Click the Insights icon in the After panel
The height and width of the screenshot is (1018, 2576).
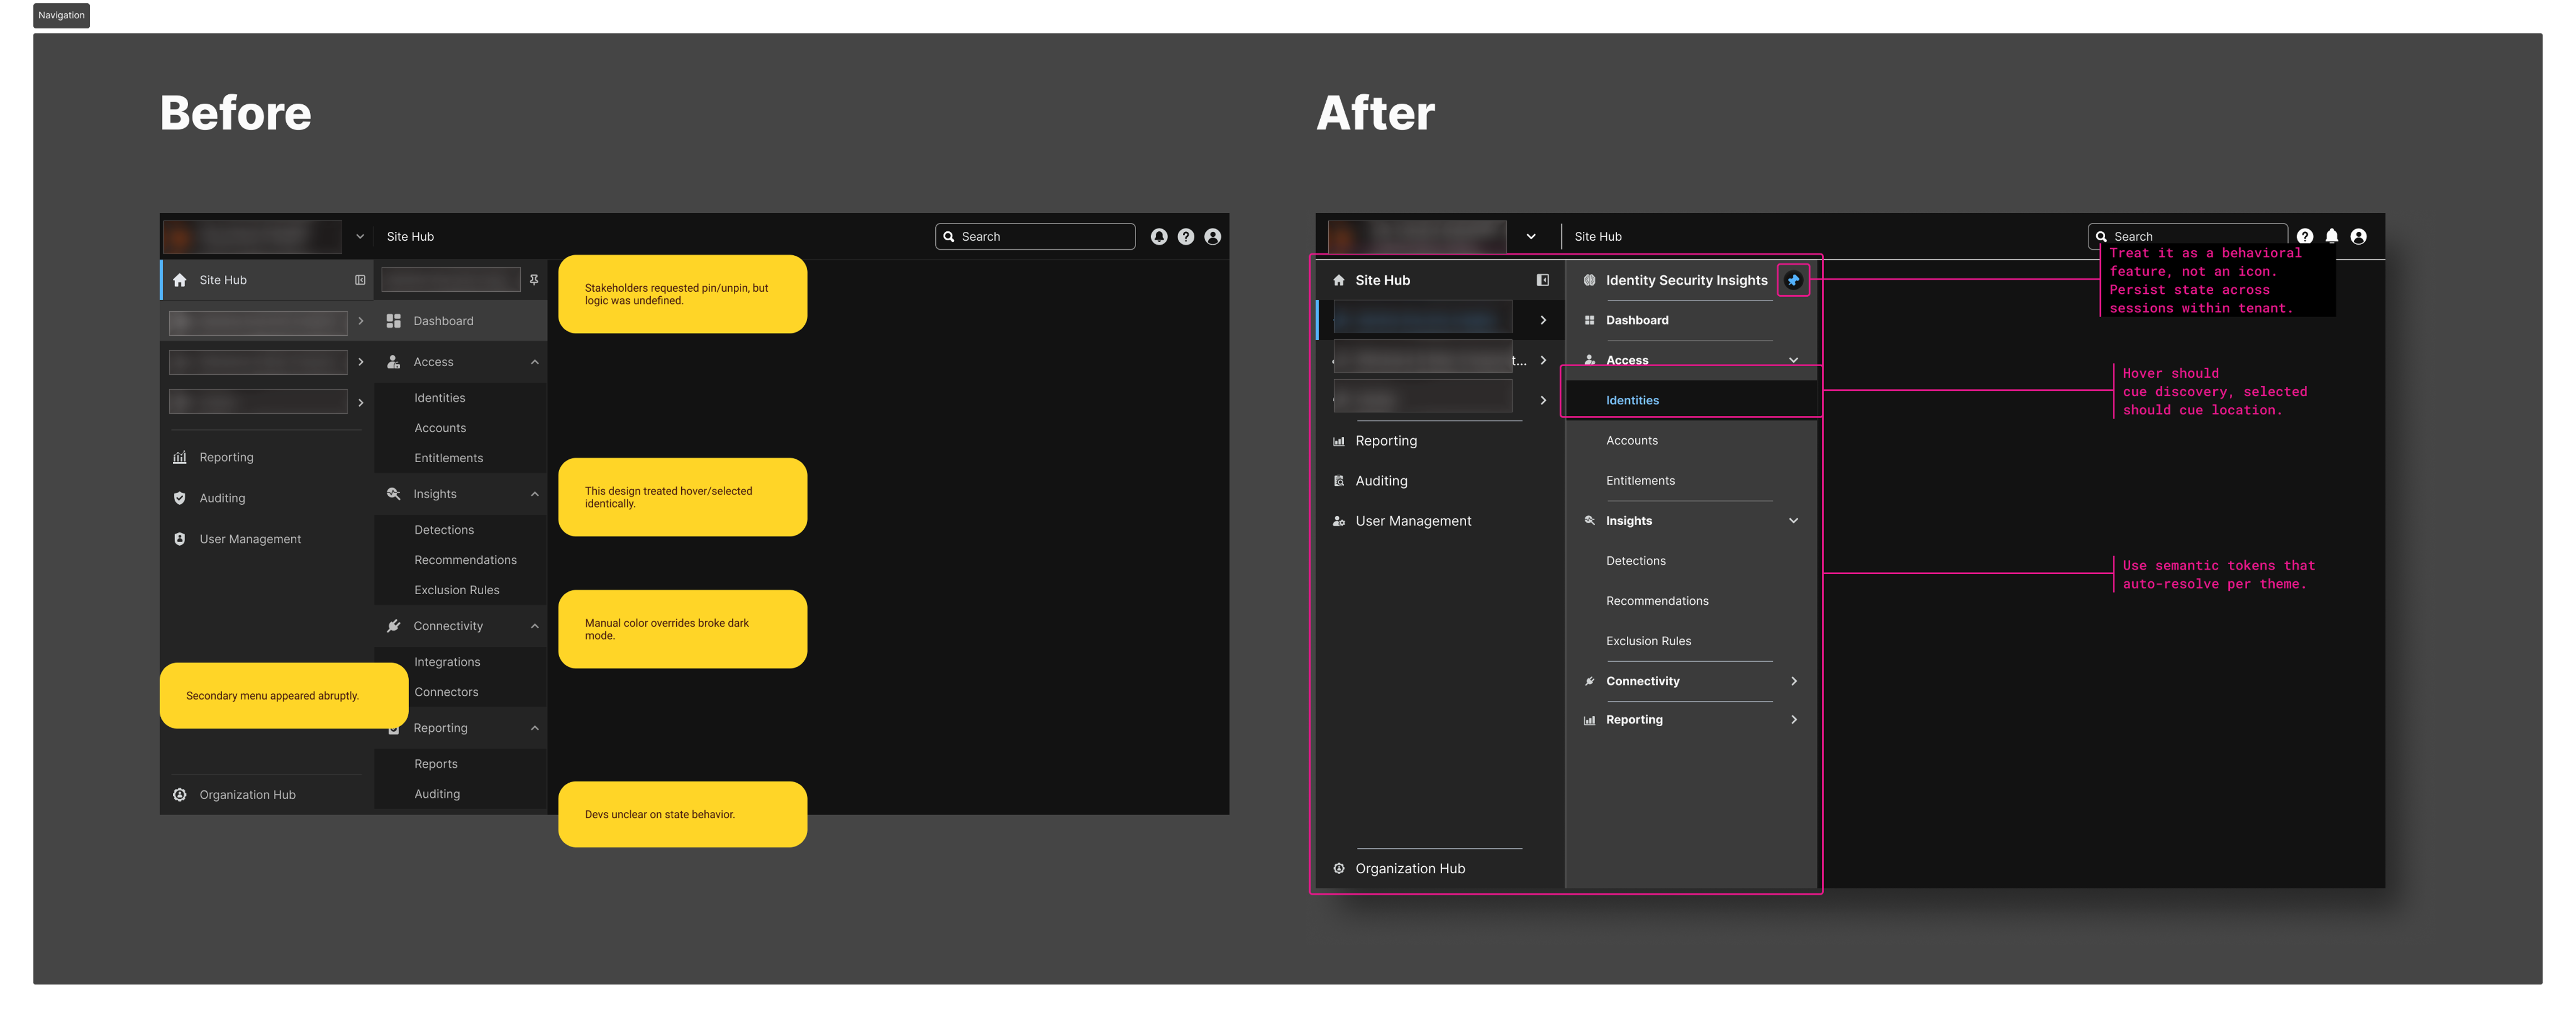(x=1590, y=521)
